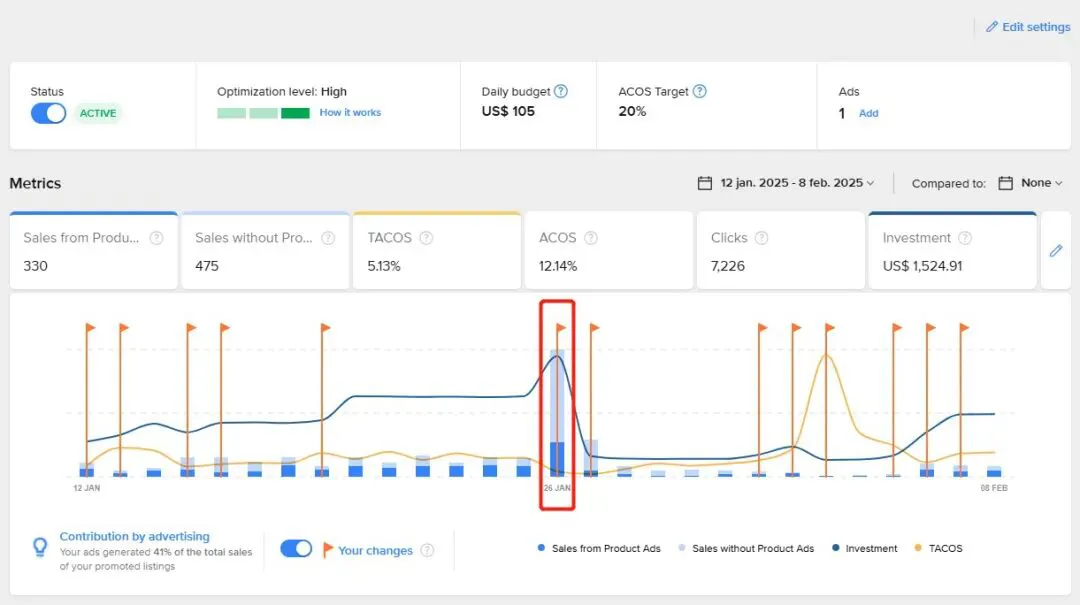Select the ACOS metric card
Screen dimensions: 1080x605
(x=609, y=251)
